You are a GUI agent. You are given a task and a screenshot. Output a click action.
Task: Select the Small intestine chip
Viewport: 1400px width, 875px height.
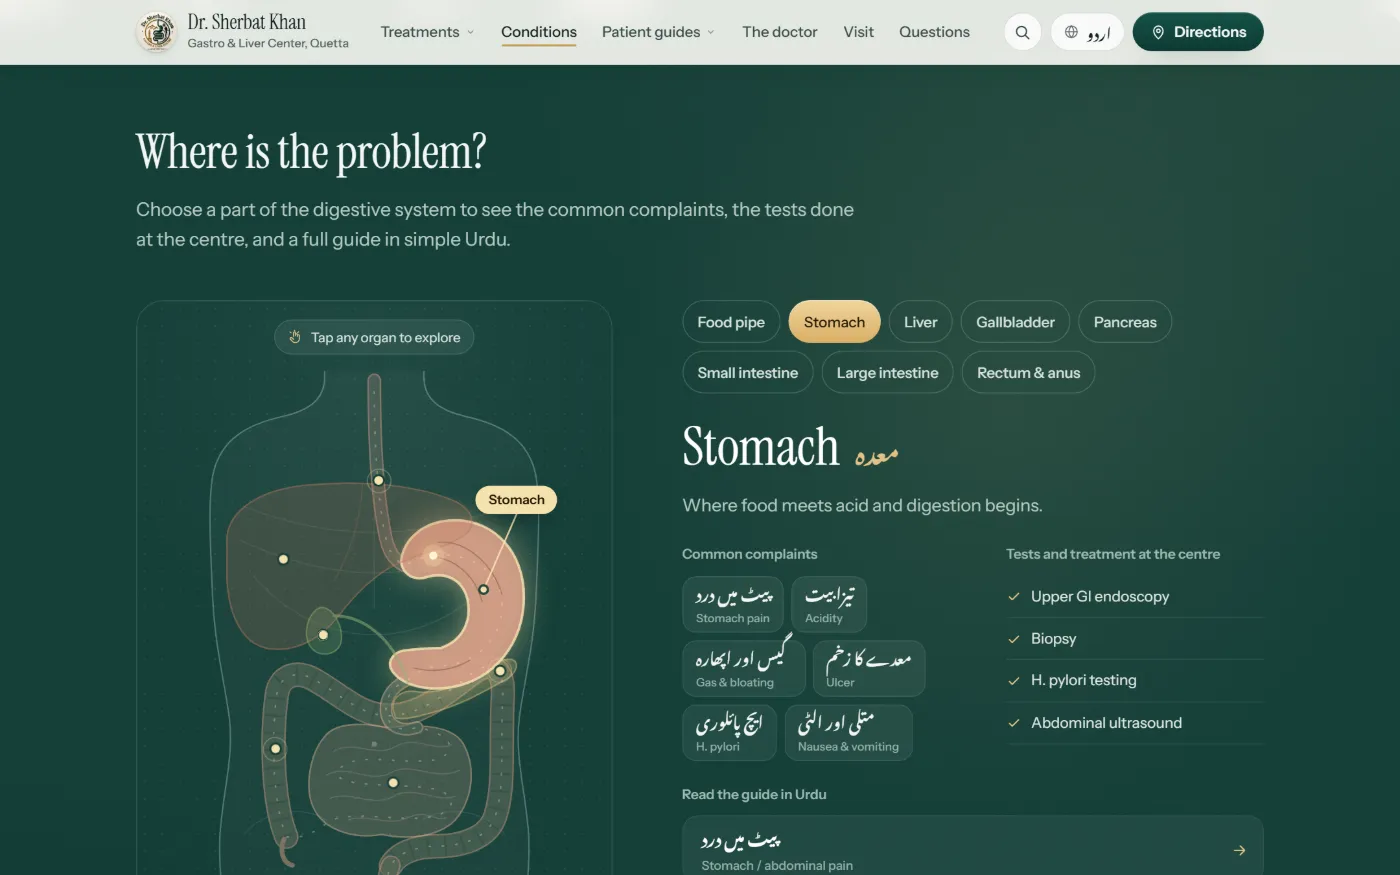coord(748,372)
